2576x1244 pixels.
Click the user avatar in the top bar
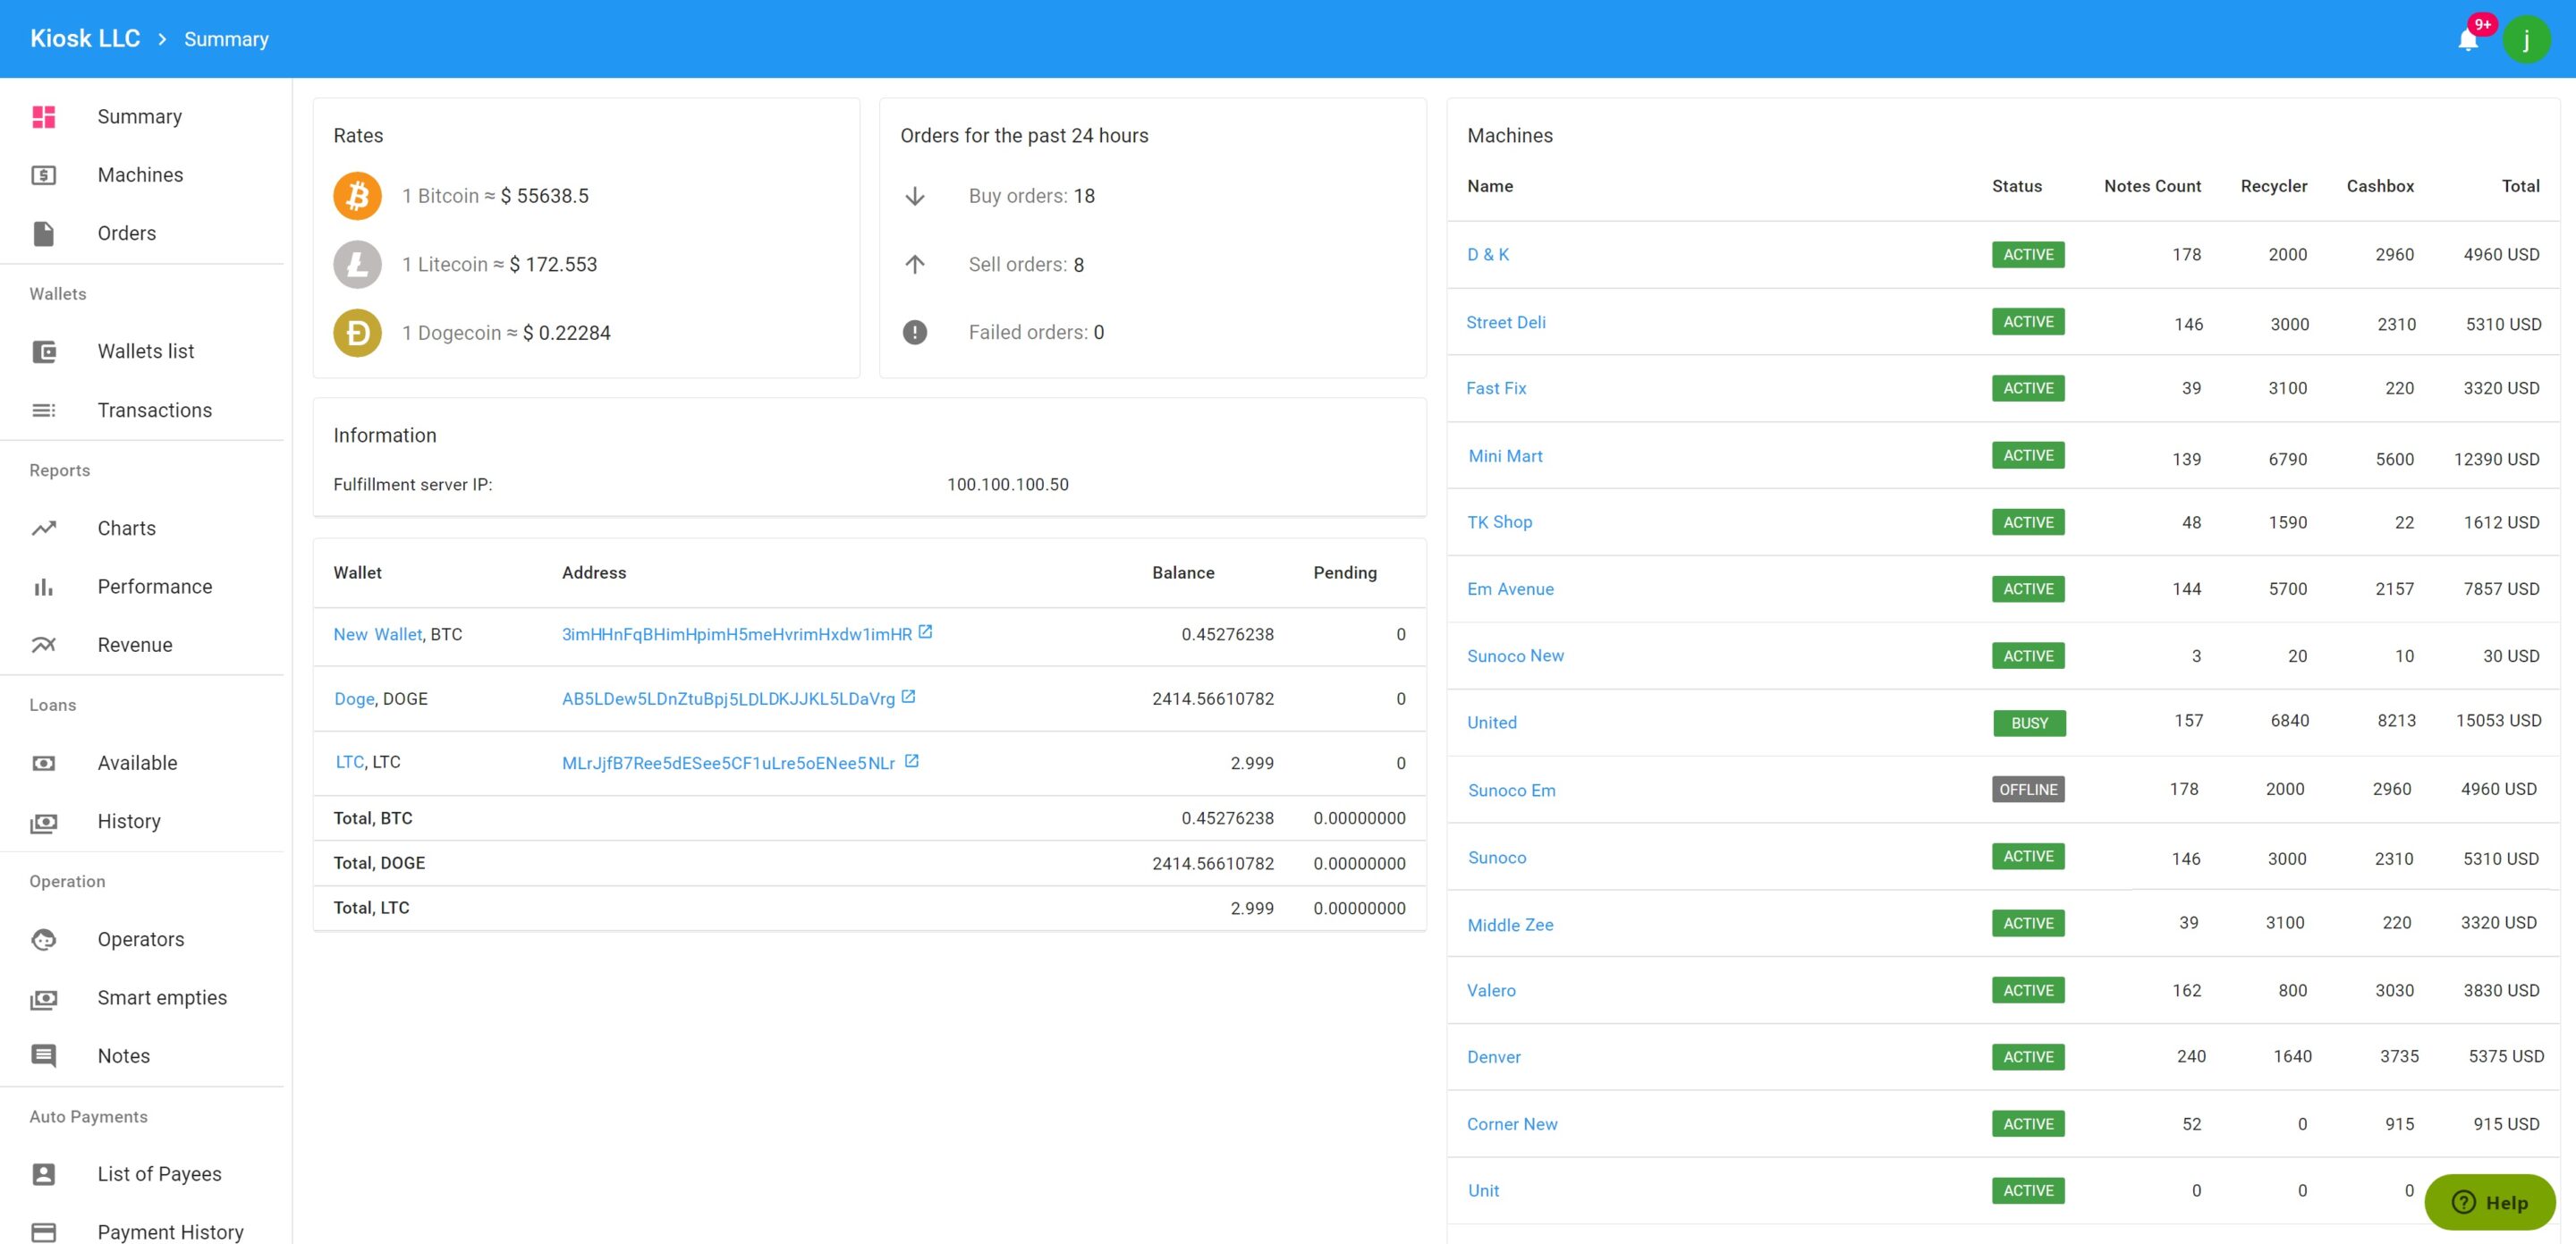tap(2527, 39)
